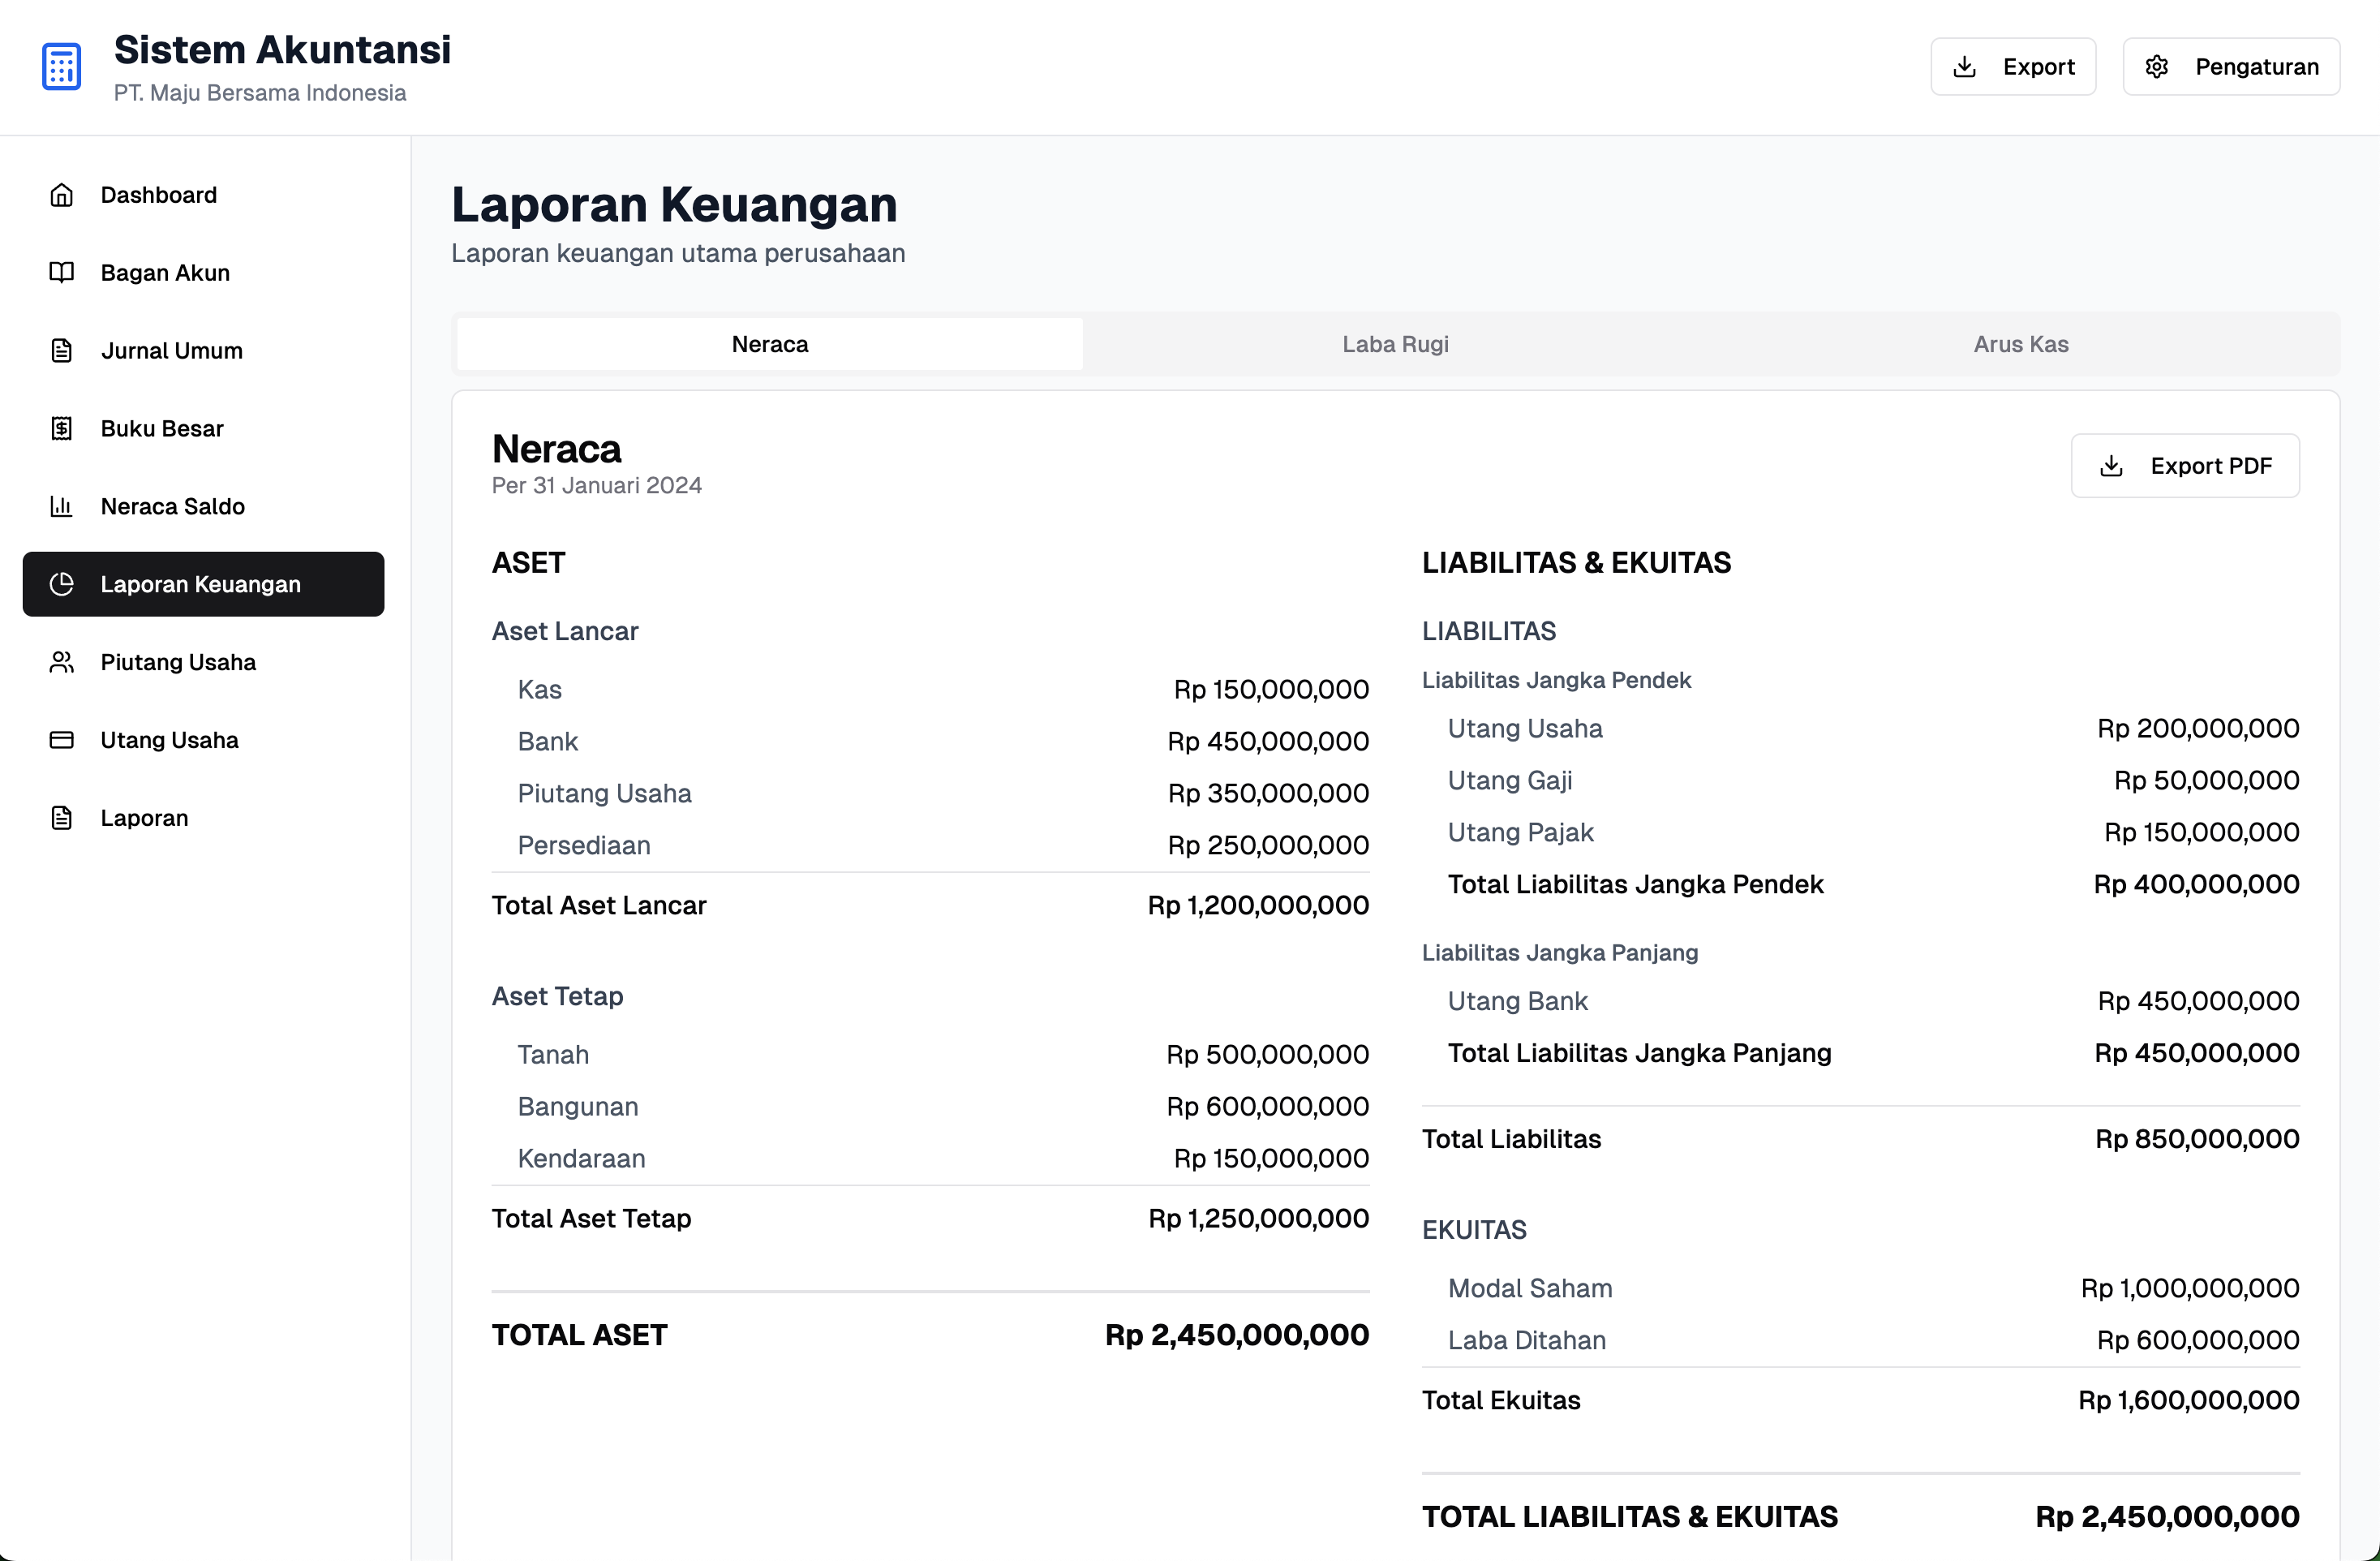Switch to the Arus Kas tab
Viewport: 2380px width, 1561px height.
point(2021,344)
